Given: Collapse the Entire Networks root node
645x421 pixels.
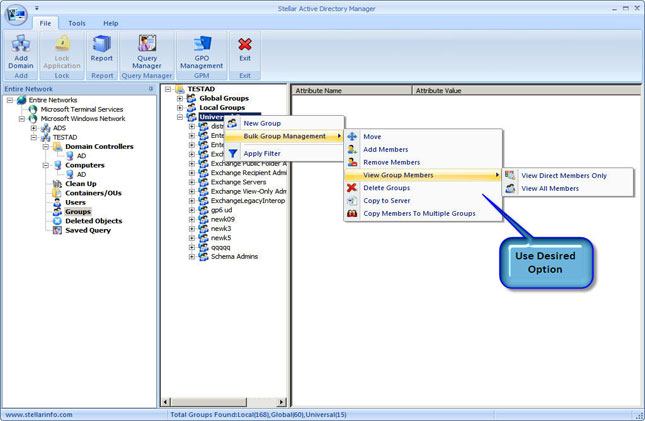Looking at the screenshot, I should click(x=10, y=100).
